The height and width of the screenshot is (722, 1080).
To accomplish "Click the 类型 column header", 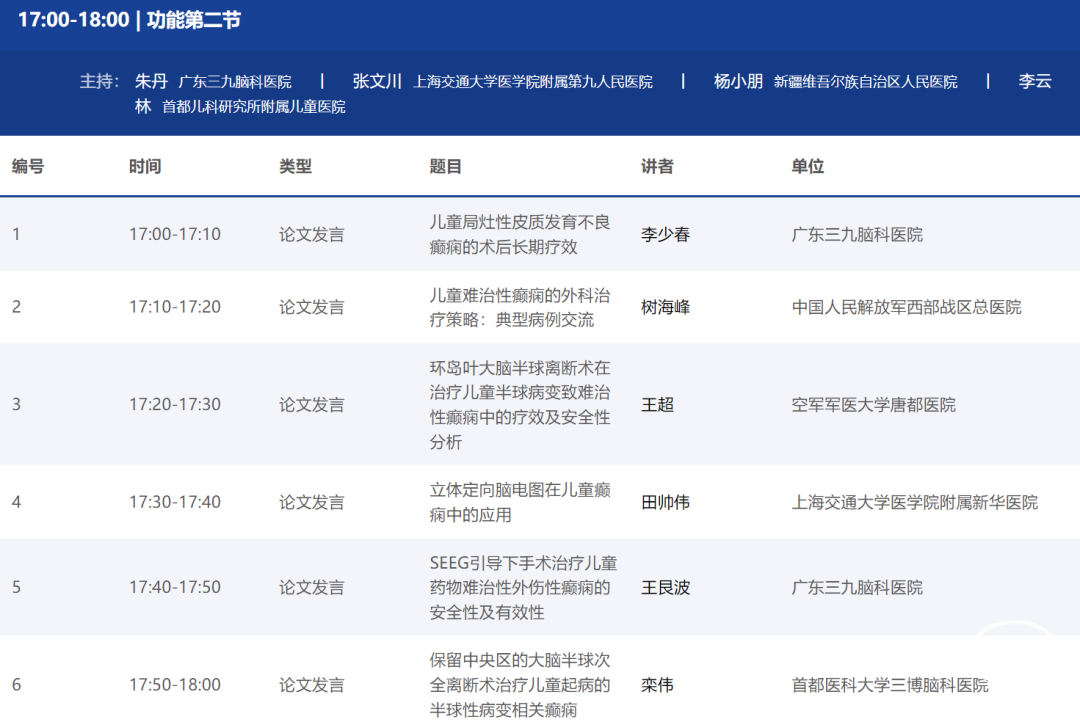I will pos(295,166).
